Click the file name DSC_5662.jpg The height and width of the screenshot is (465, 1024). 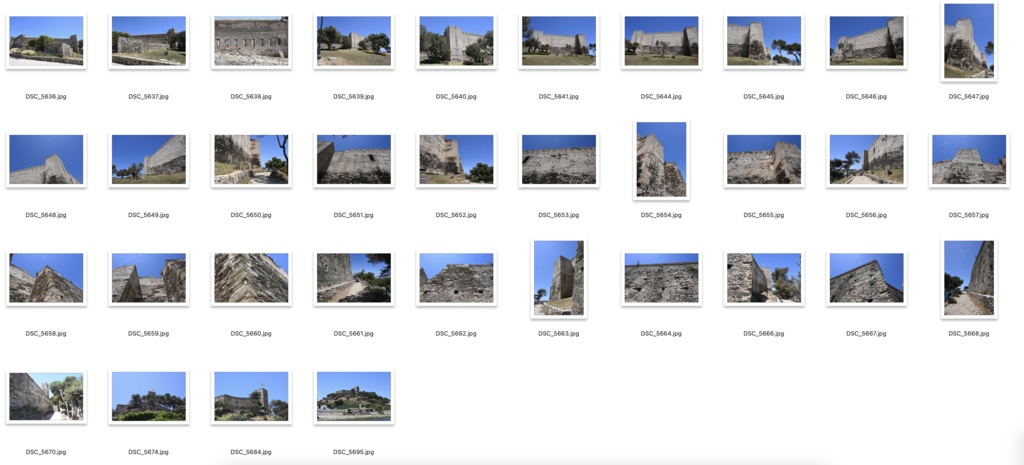pyautogui.click(x=456, y=334)
